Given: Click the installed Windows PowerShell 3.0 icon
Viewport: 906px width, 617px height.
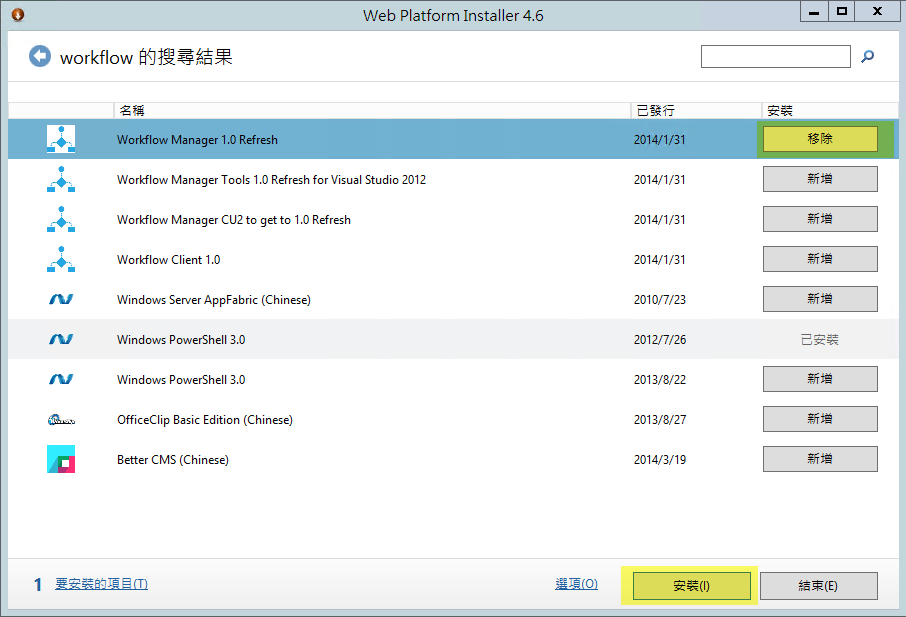Looking at the screenshot, I should 61,339.
